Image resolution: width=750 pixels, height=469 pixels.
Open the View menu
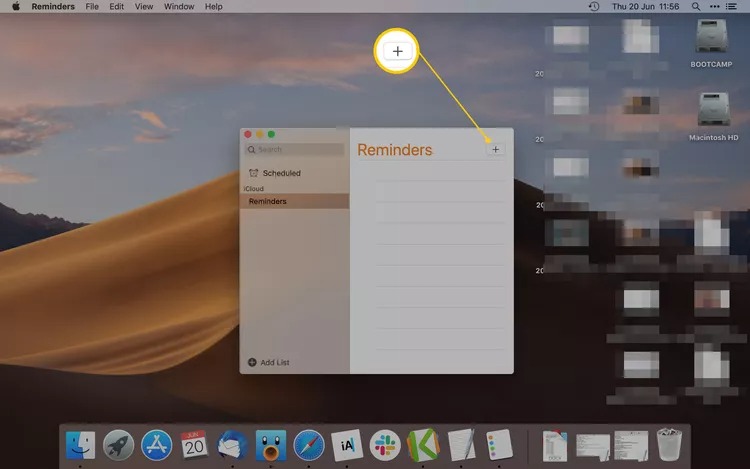[x=143, y=6]
